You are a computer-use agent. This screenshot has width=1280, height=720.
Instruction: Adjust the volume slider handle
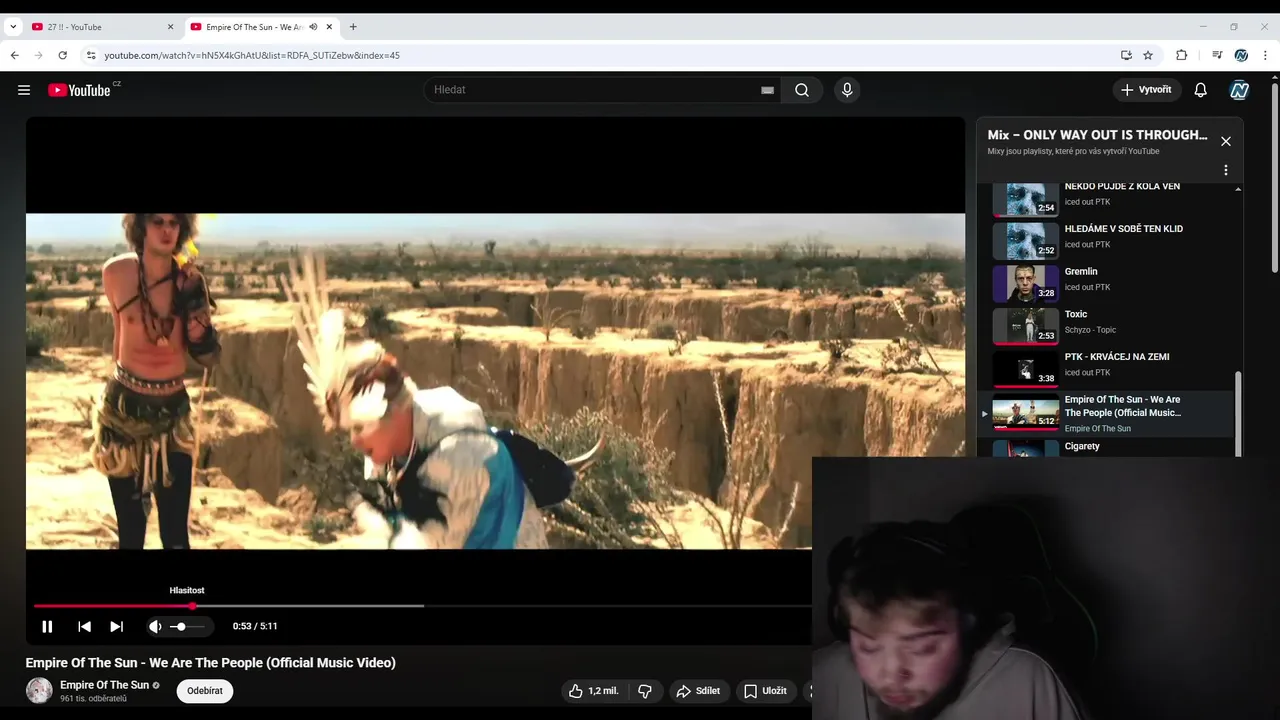tap(180, 626)
